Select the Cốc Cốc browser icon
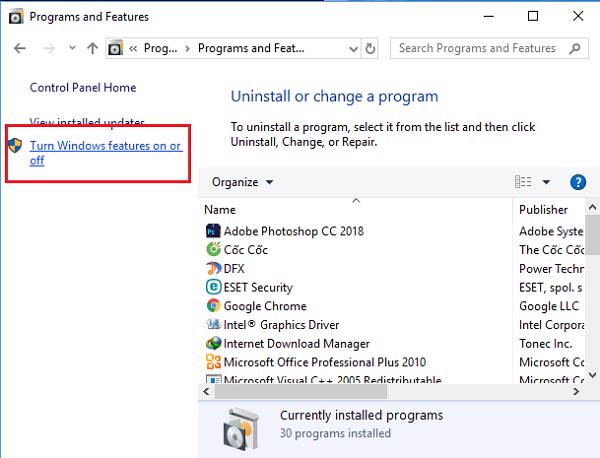 tap(213, 250)
